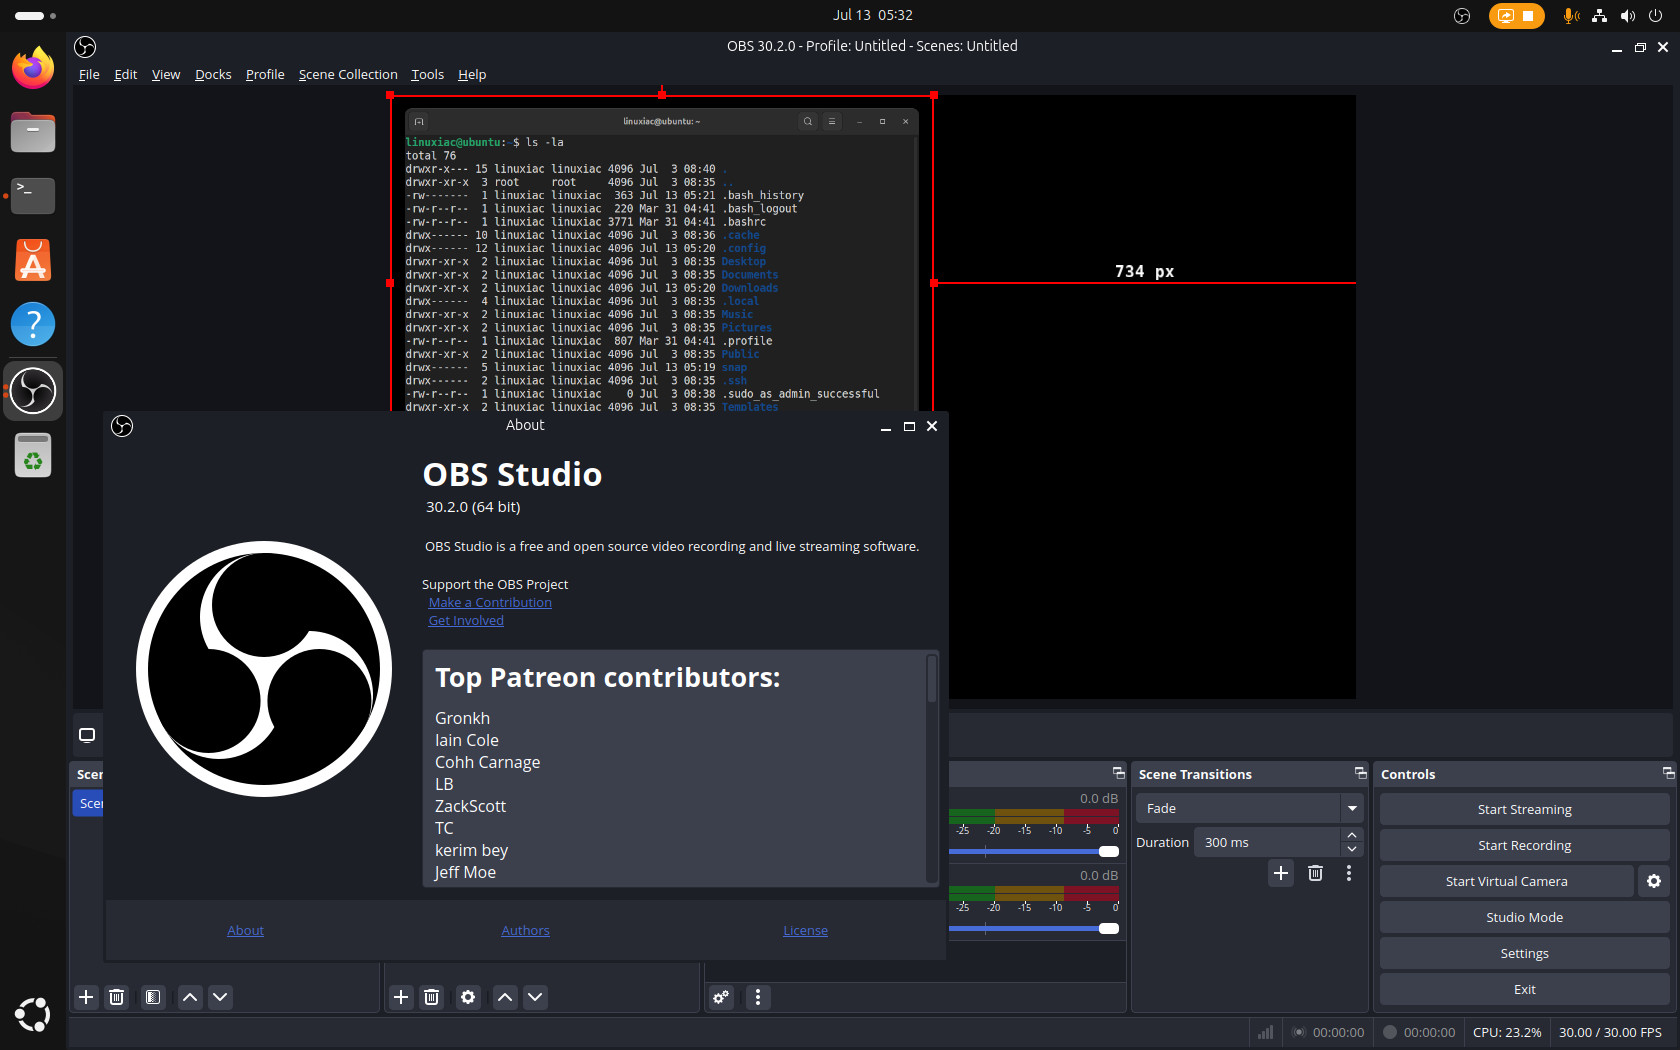Remove the selected scene with the trash icon
Image resolution: width=1680 pixels, height=1050 pixels.
[117, 997]
